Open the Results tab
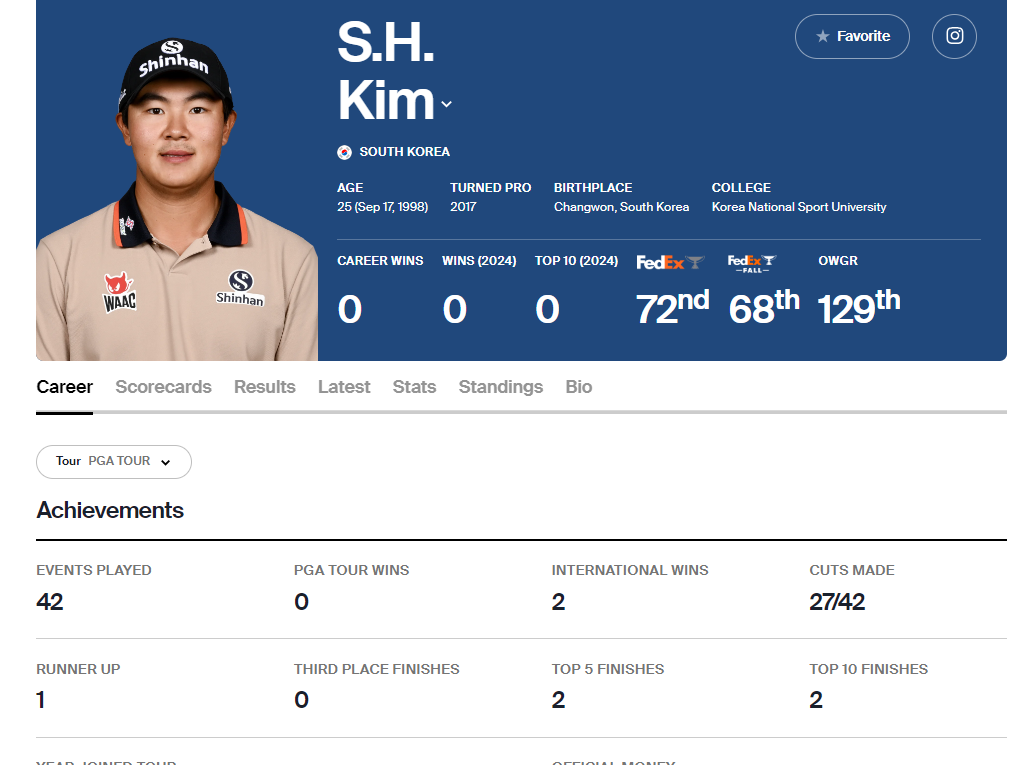The width and height of the screenshot is (1022, 765). point(265,387)
